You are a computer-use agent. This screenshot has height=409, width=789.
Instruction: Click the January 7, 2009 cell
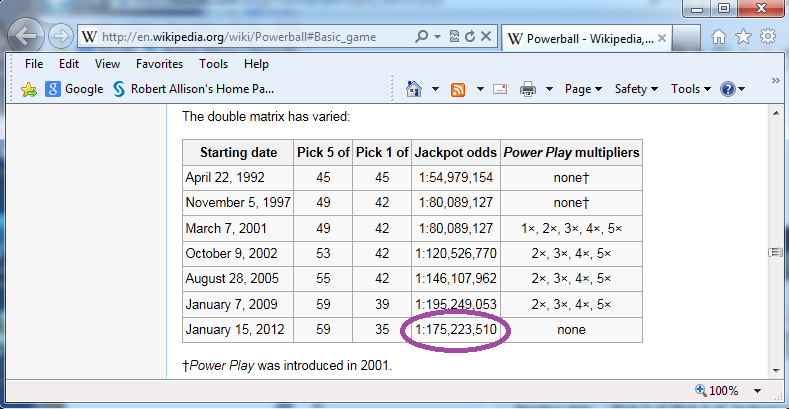coord(238,304)
